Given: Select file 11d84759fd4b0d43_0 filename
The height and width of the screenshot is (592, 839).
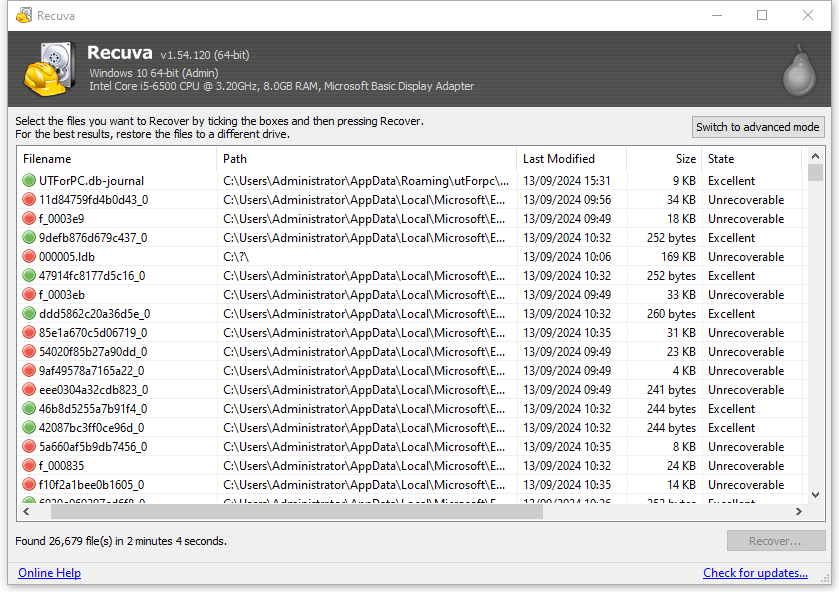Looking at the screenshot, I should (x=94, y=200).
